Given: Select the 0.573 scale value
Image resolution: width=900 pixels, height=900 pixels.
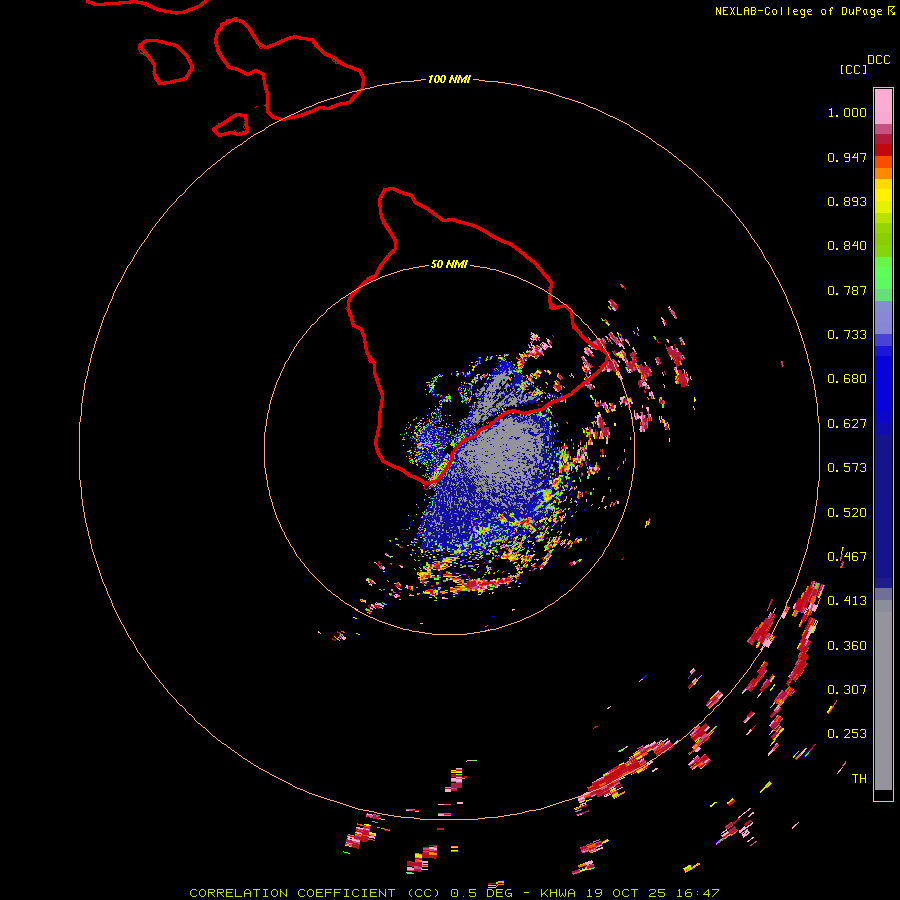Looking at the screenshot, I should [847, 468].
